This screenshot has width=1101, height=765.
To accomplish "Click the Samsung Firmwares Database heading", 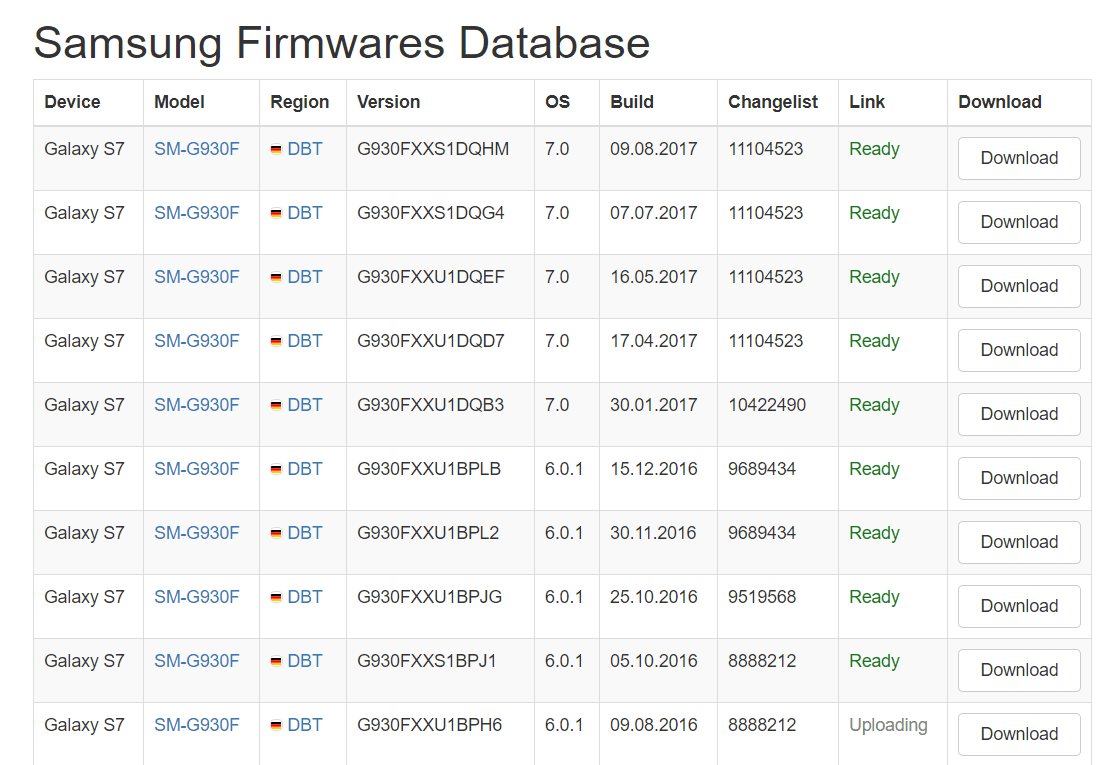I will click(x=342, y=43).
